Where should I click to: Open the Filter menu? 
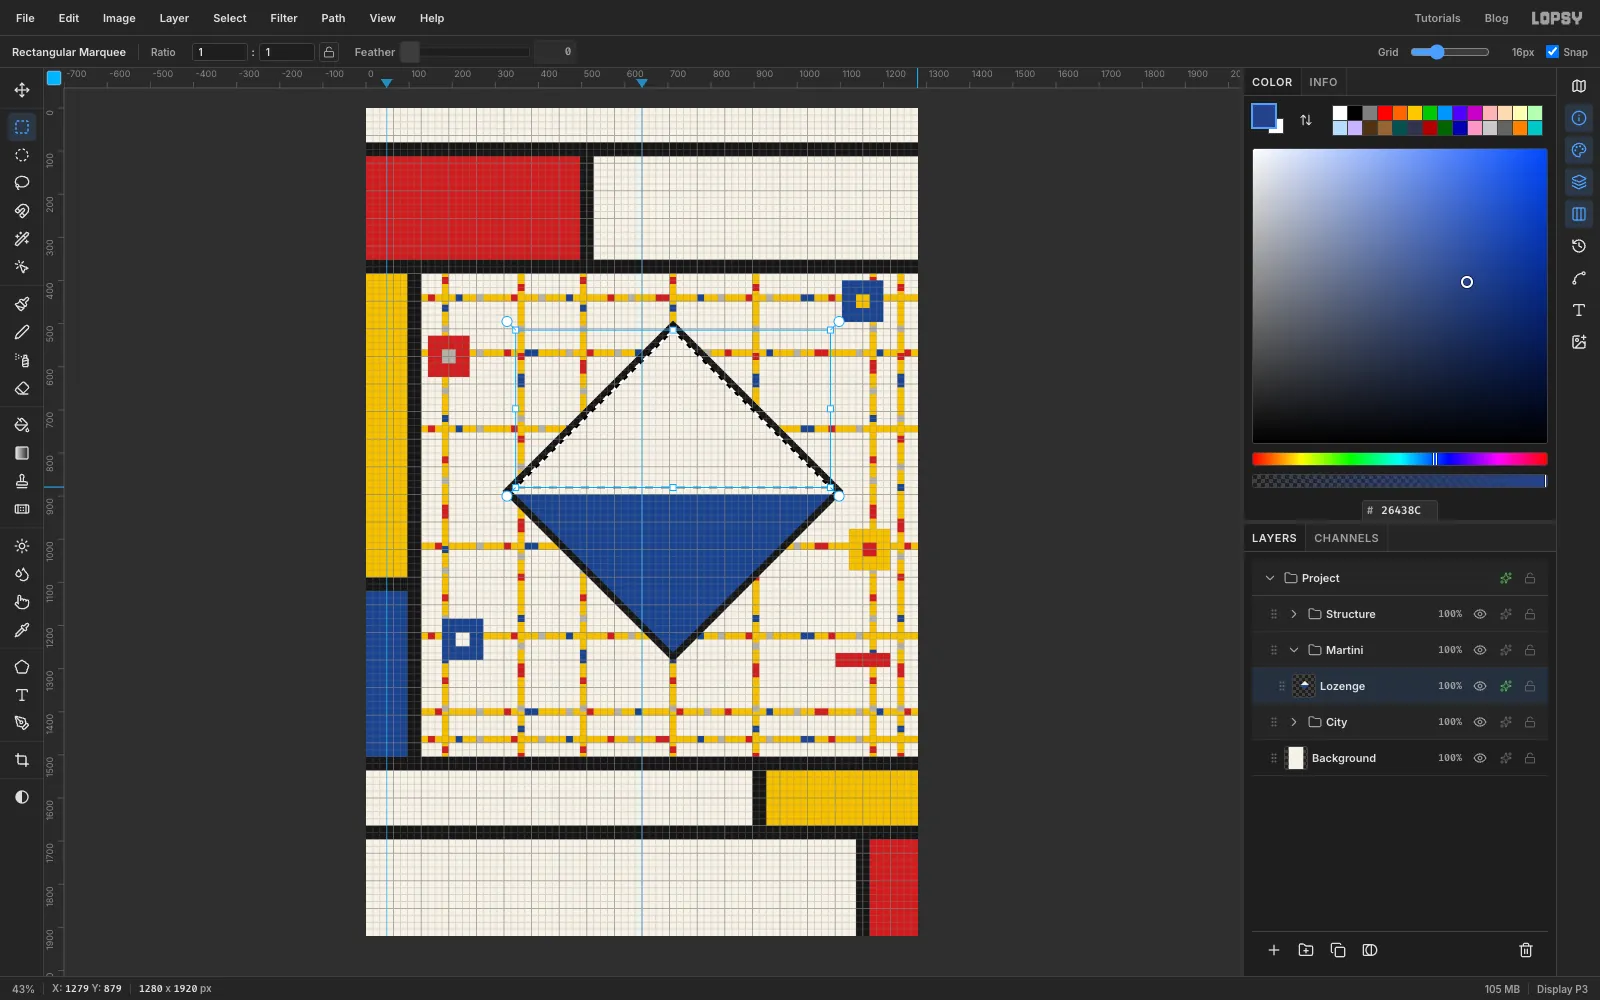pyautogui.click(x=284, y=18)
